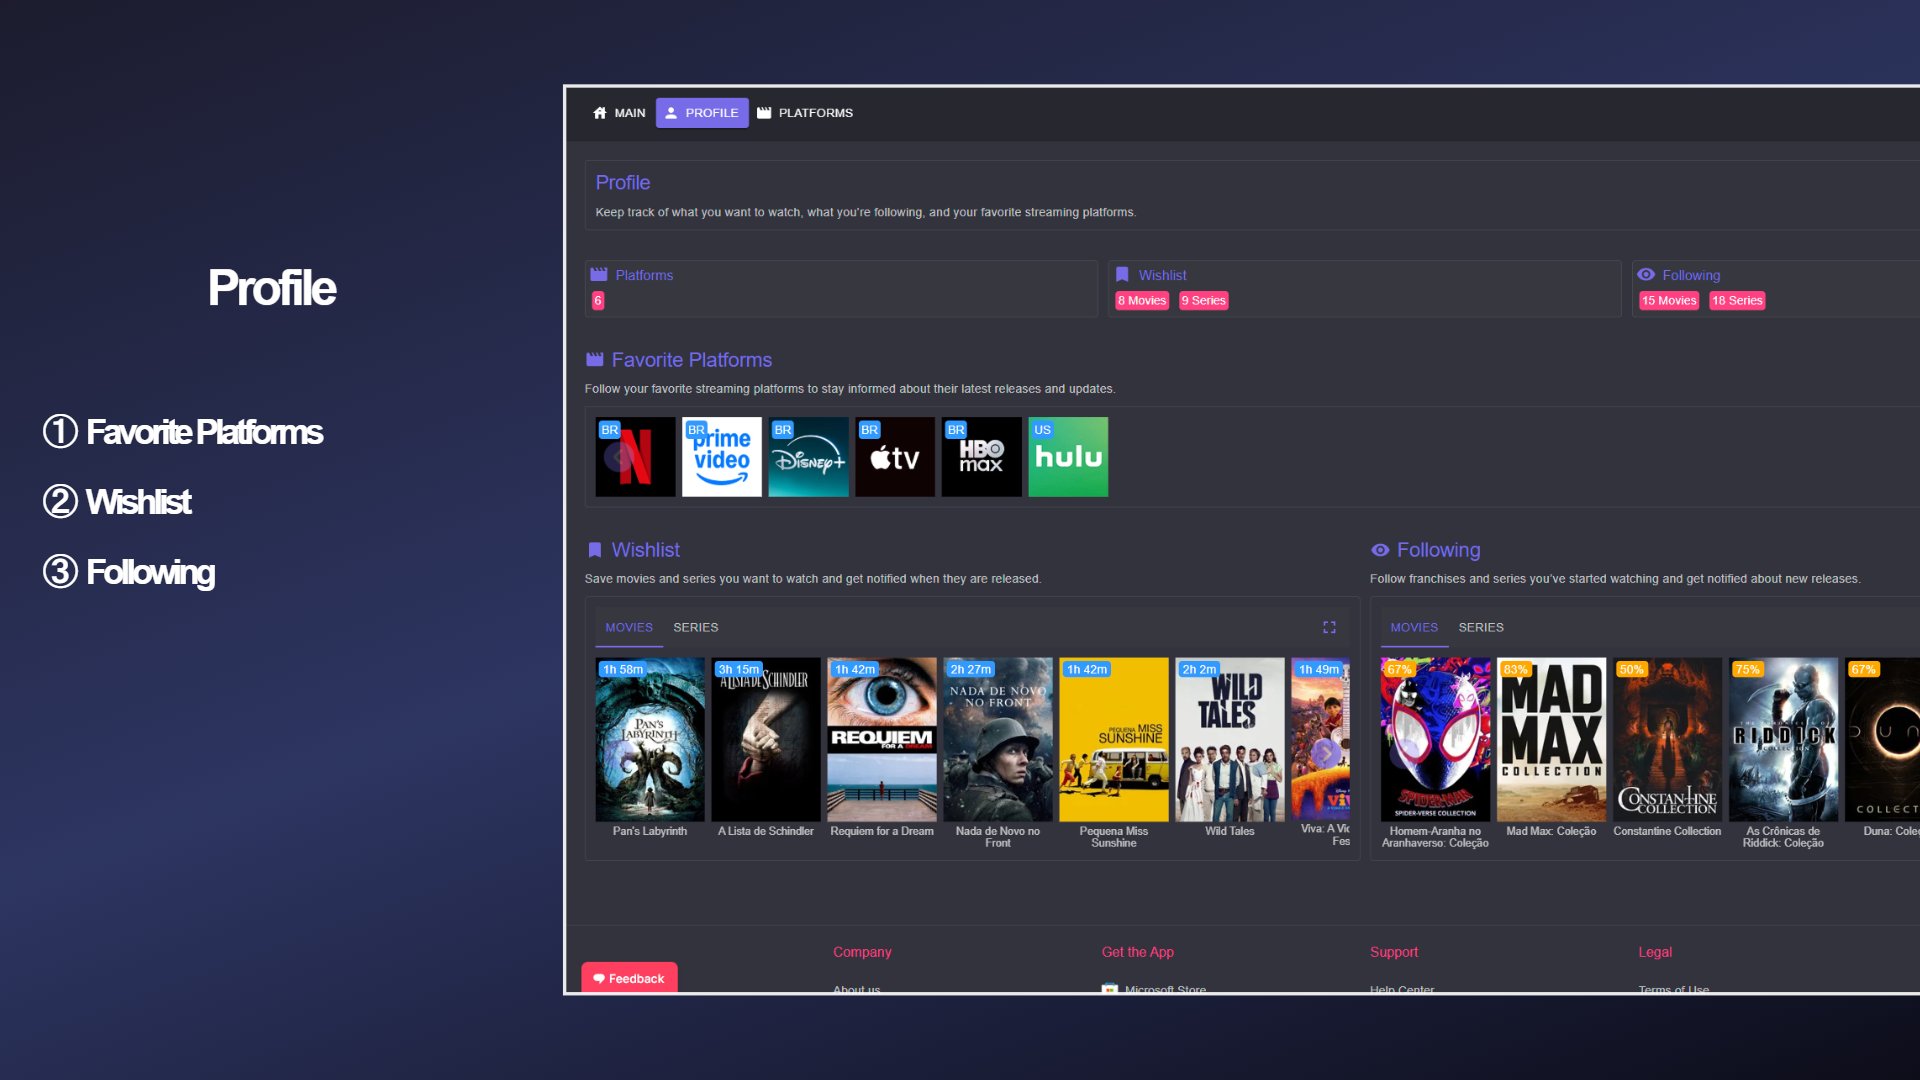Click the clapperboard icon in Platforms summary card
Viewport: 1920px width, 1080px height.
tap(599, 275)
